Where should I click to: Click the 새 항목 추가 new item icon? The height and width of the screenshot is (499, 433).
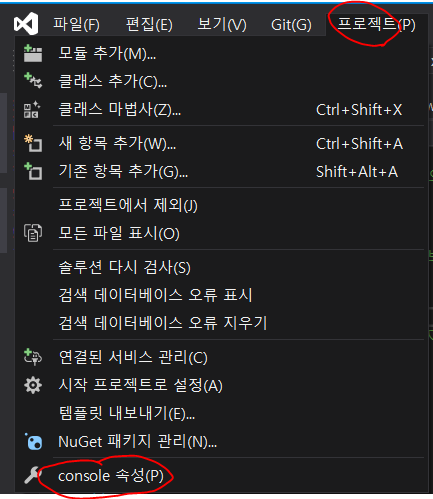pyautogui.click(x=33, y=143)
